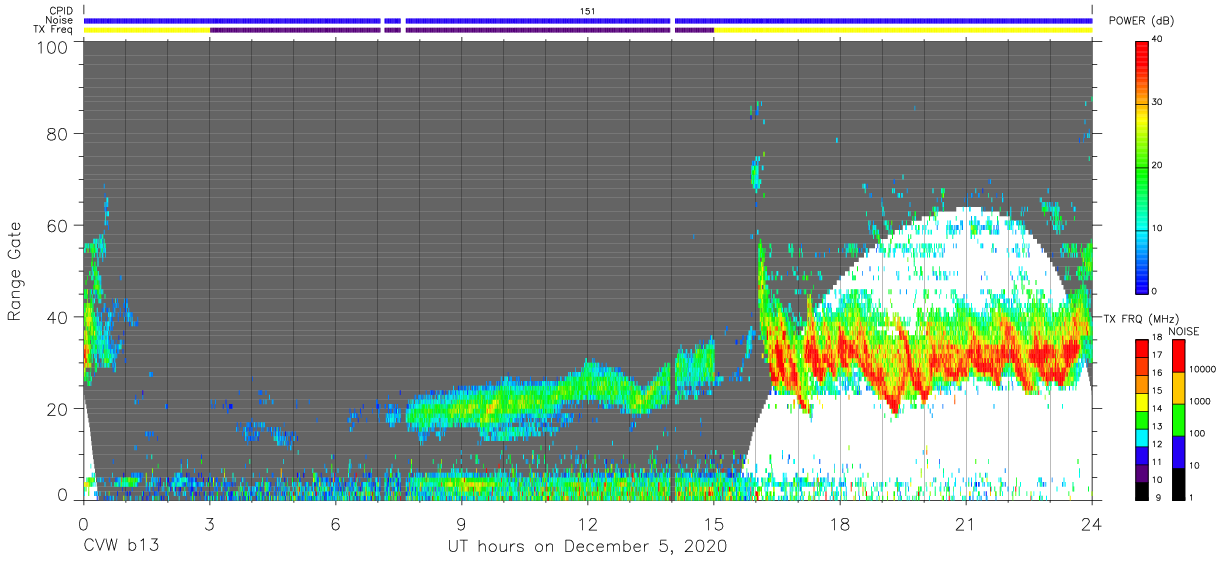Click the 1000 tick on noise legend
Screen dimensions: 1228x567
(1201, 401)
